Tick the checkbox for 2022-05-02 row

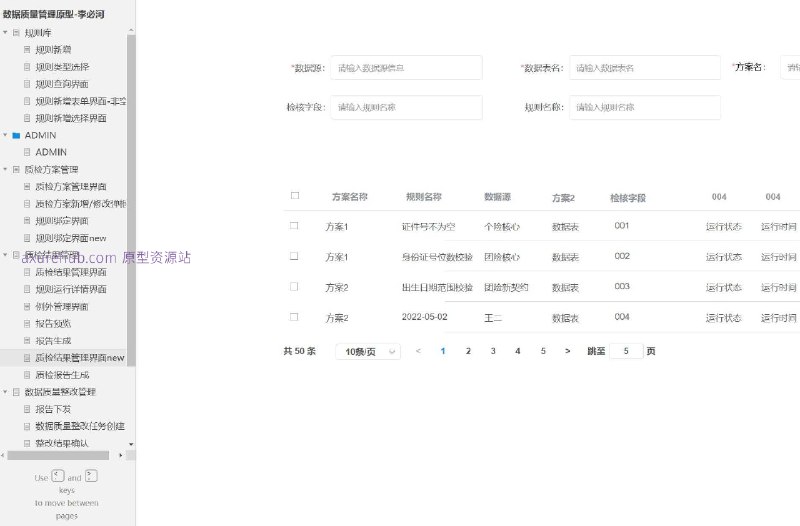click(x=294, y=317)
